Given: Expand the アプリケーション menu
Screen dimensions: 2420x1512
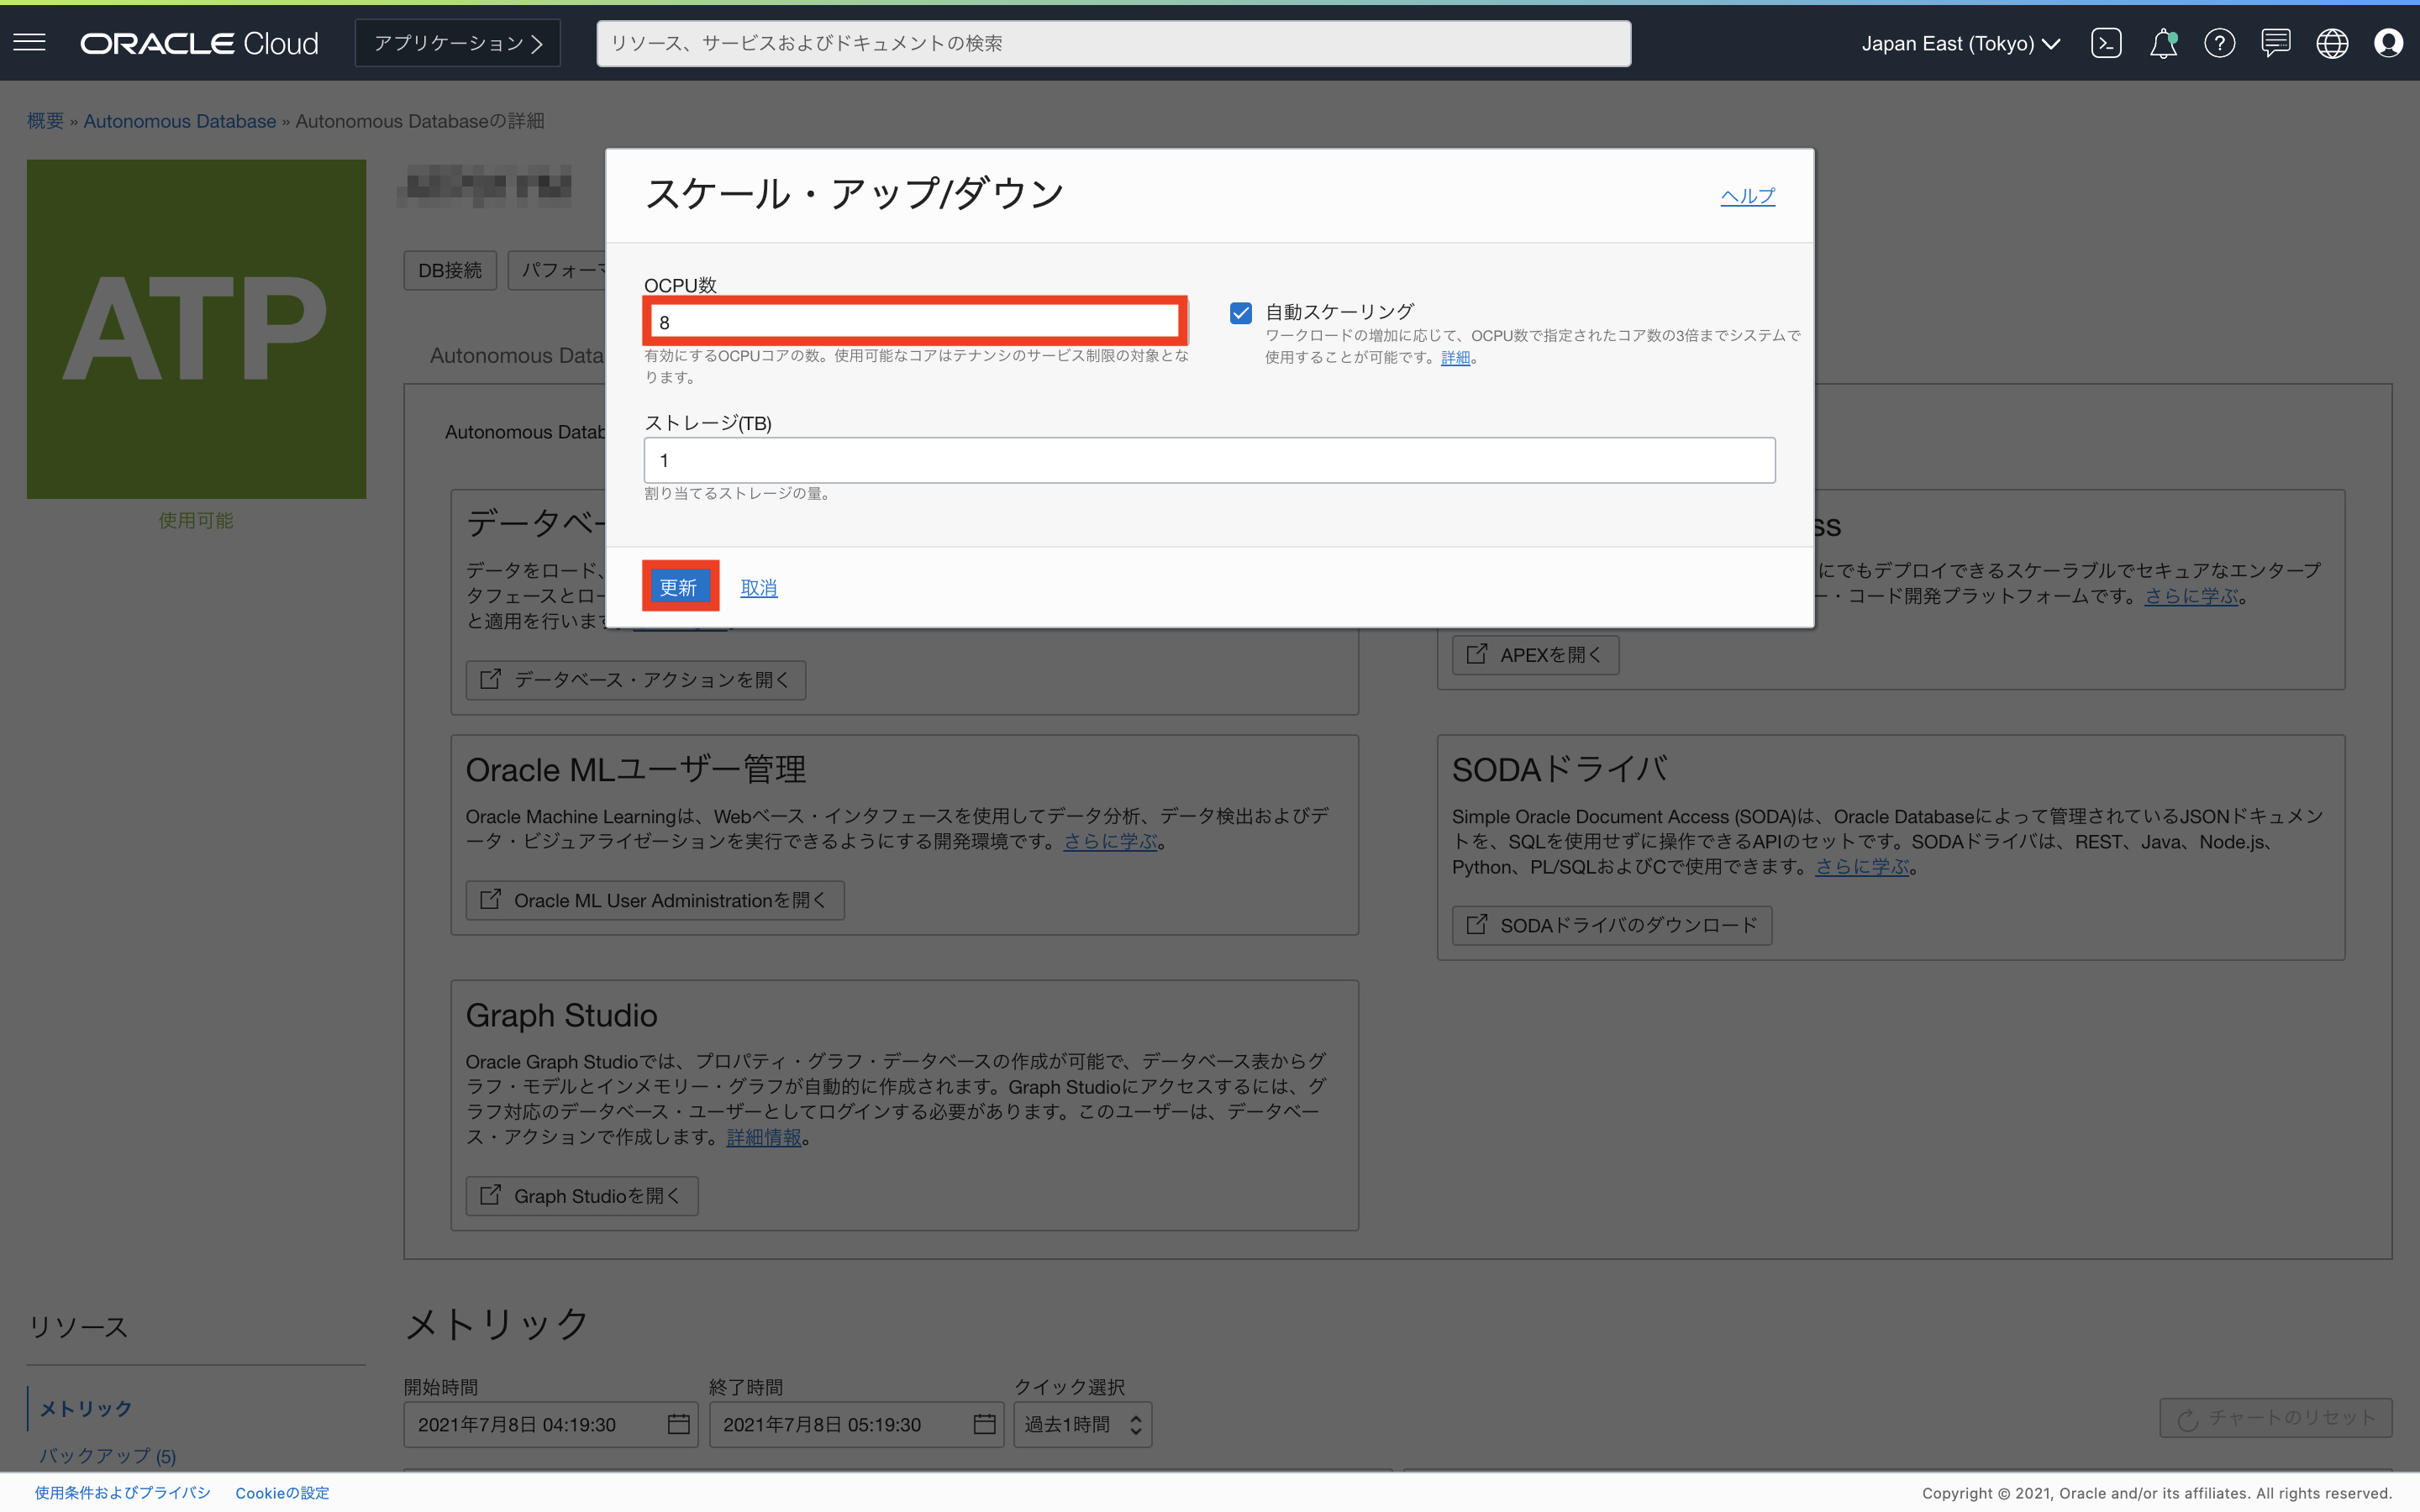Looking at the screenshot, I should tap(458, 43).
